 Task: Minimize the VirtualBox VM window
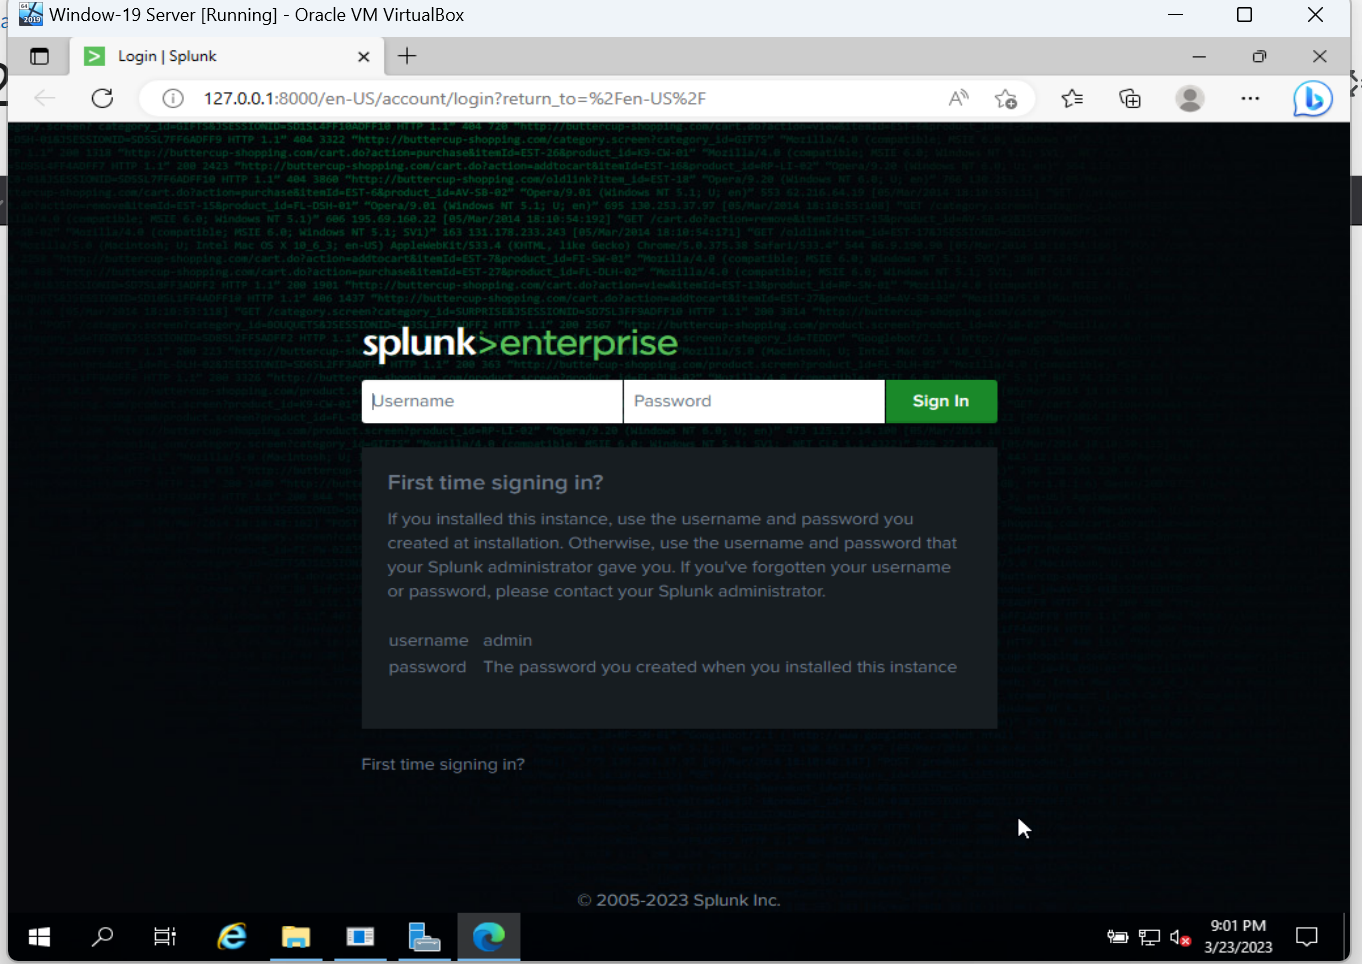coord(1175,15)
